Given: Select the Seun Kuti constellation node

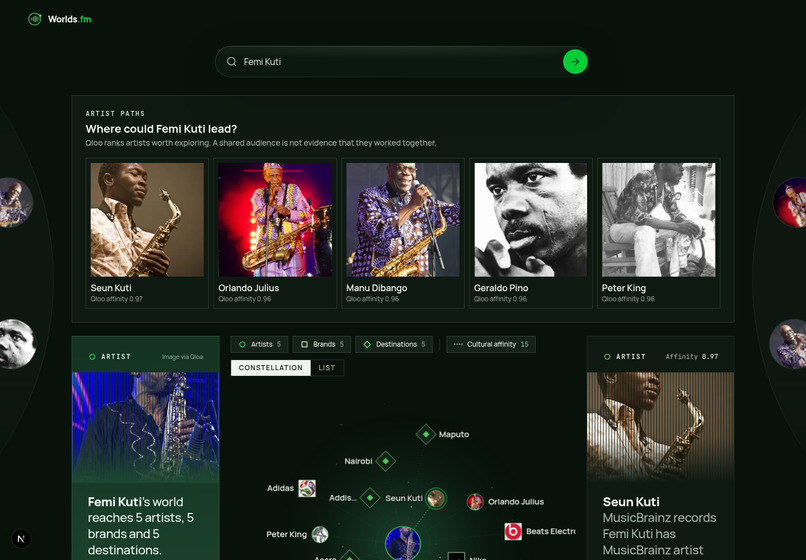Looking at the screenshot, I should pyautogui.click(x=436, y=498).
